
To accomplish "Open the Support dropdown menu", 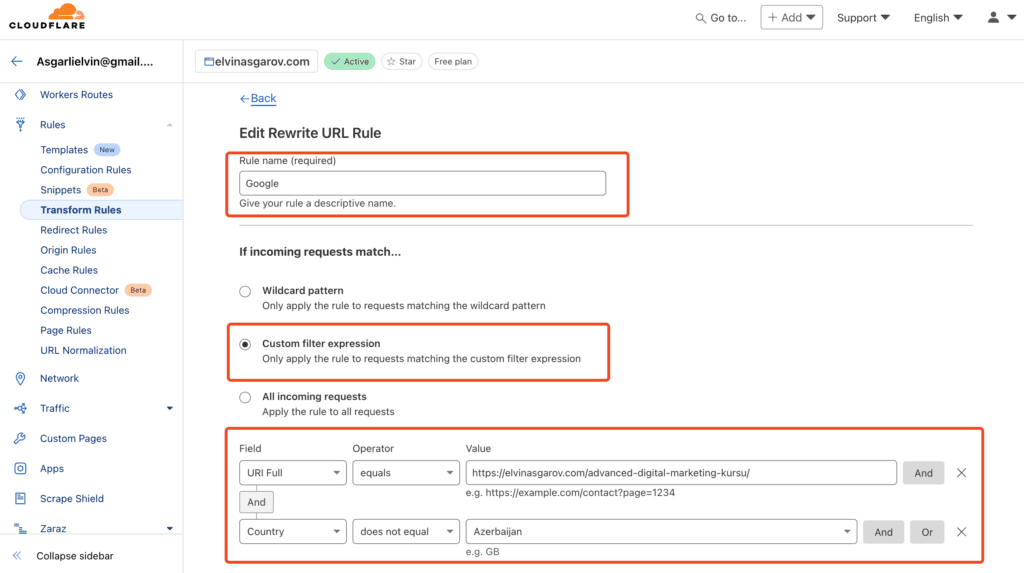I will [x=863, y=18].
